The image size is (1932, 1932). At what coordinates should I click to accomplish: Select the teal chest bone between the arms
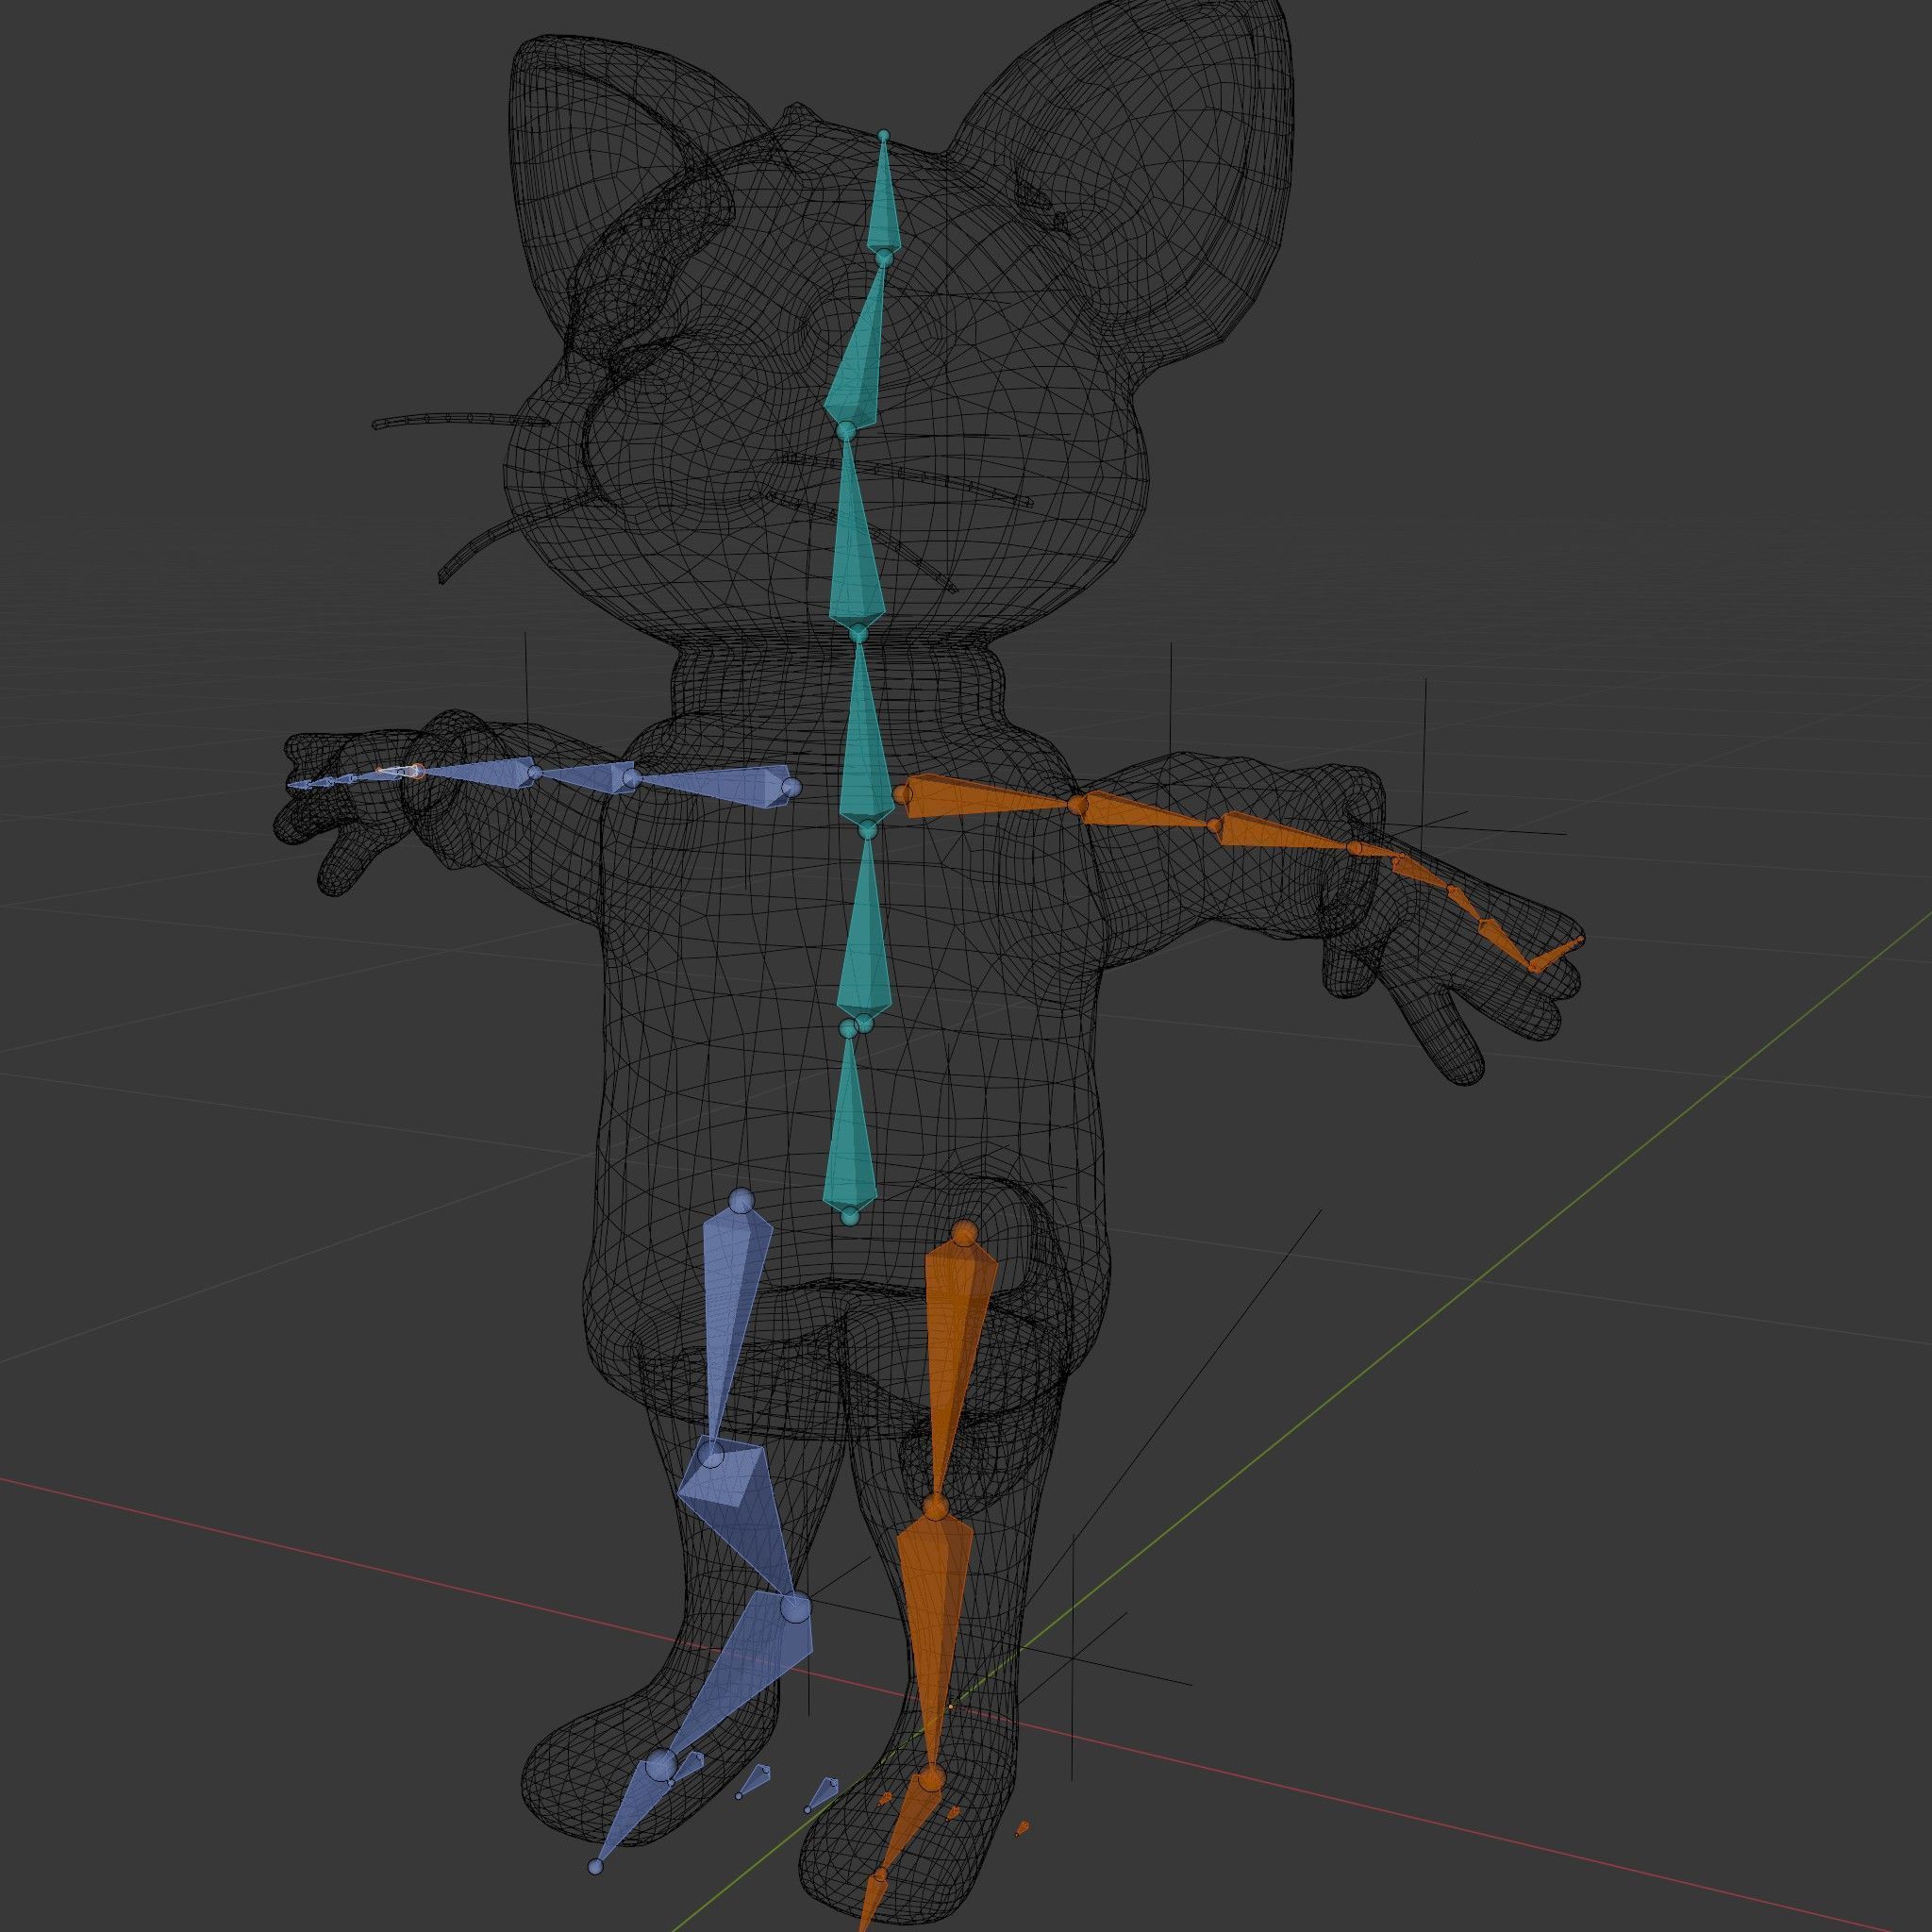tap(866, 735)
